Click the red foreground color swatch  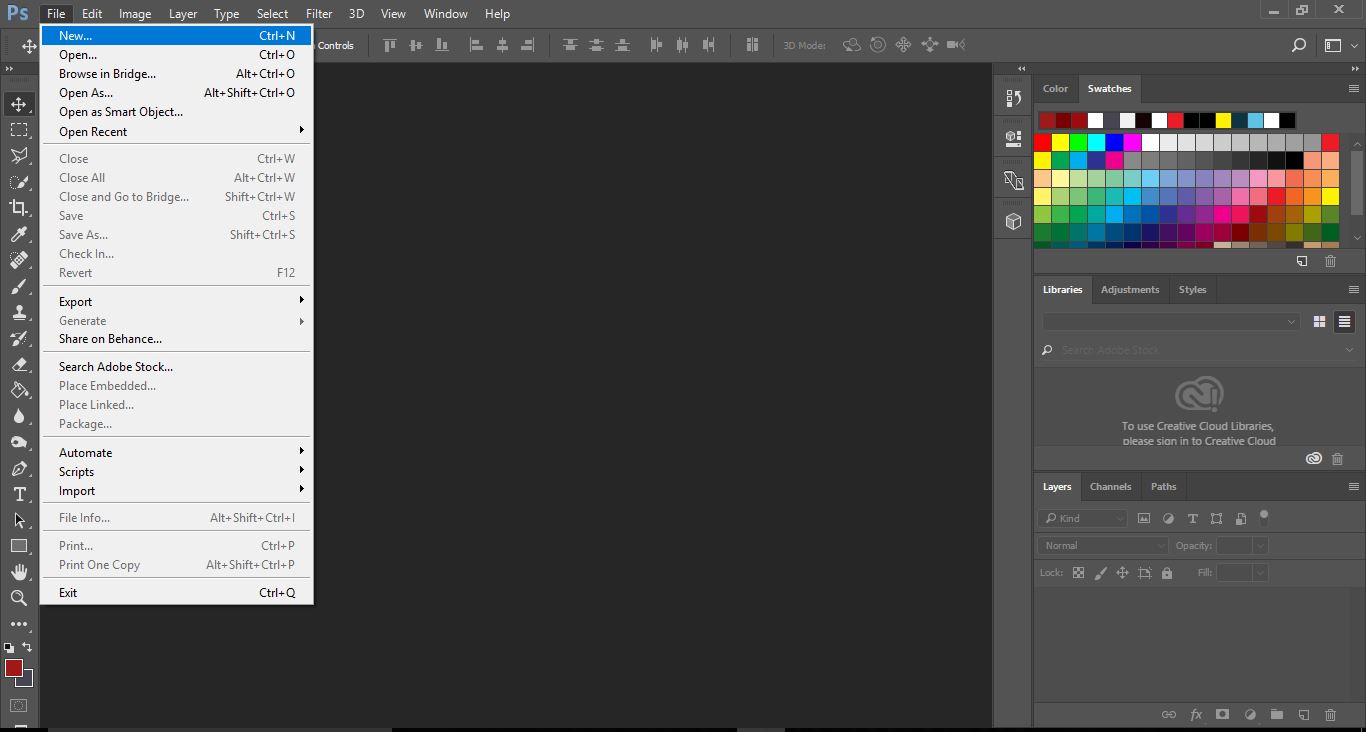14,668
